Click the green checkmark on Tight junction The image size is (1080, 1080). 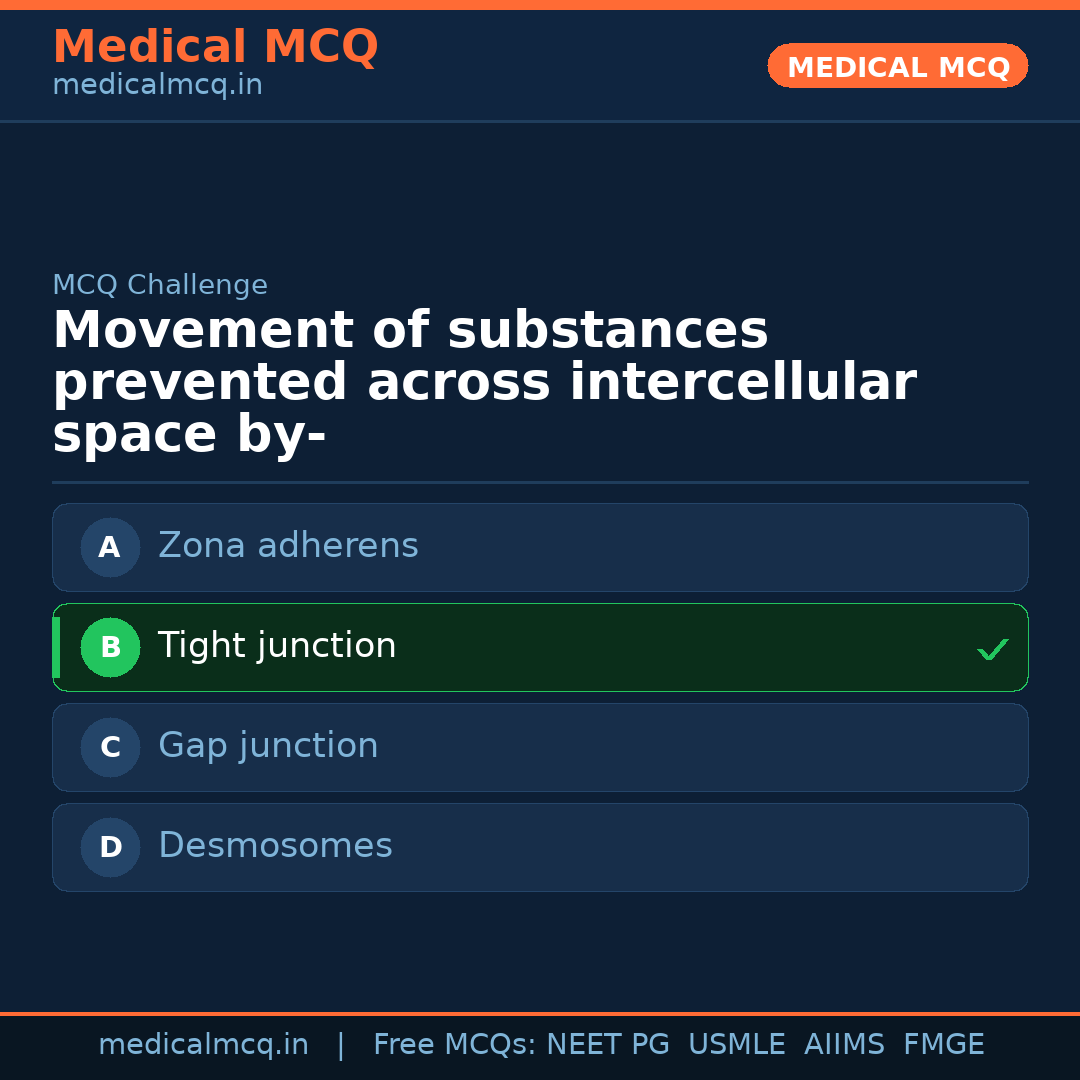(x=993, y=649)
